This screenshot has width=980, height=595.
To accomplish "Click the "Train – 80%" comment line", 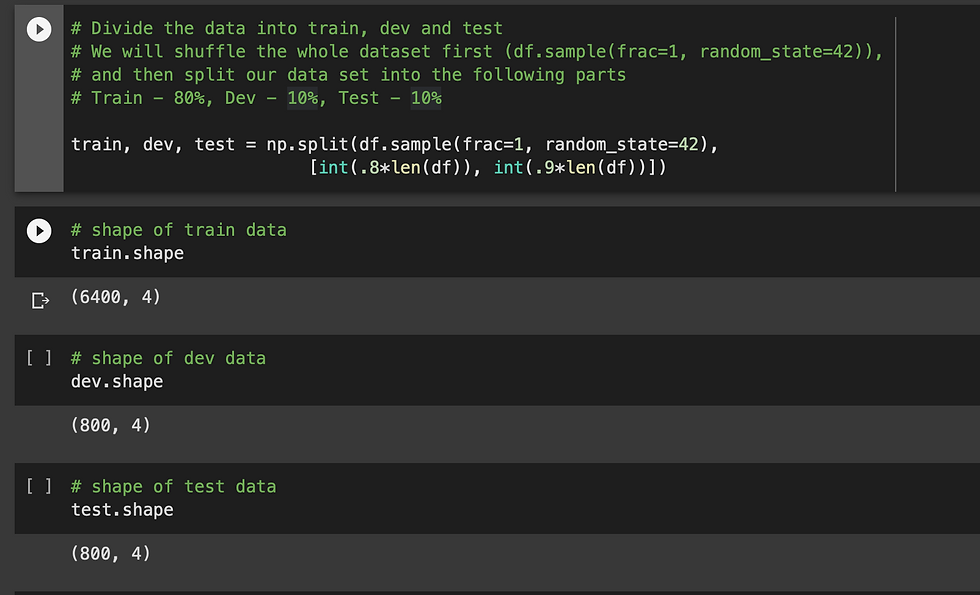I will point(256,98).
